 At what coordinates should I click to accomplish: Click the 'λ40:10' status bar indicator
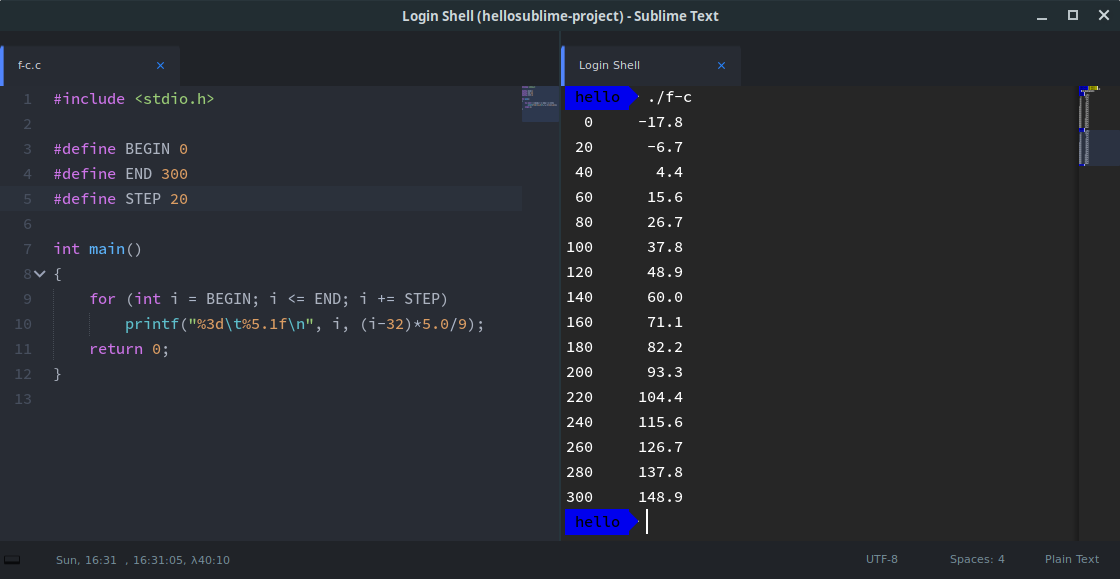click(211, 560)
